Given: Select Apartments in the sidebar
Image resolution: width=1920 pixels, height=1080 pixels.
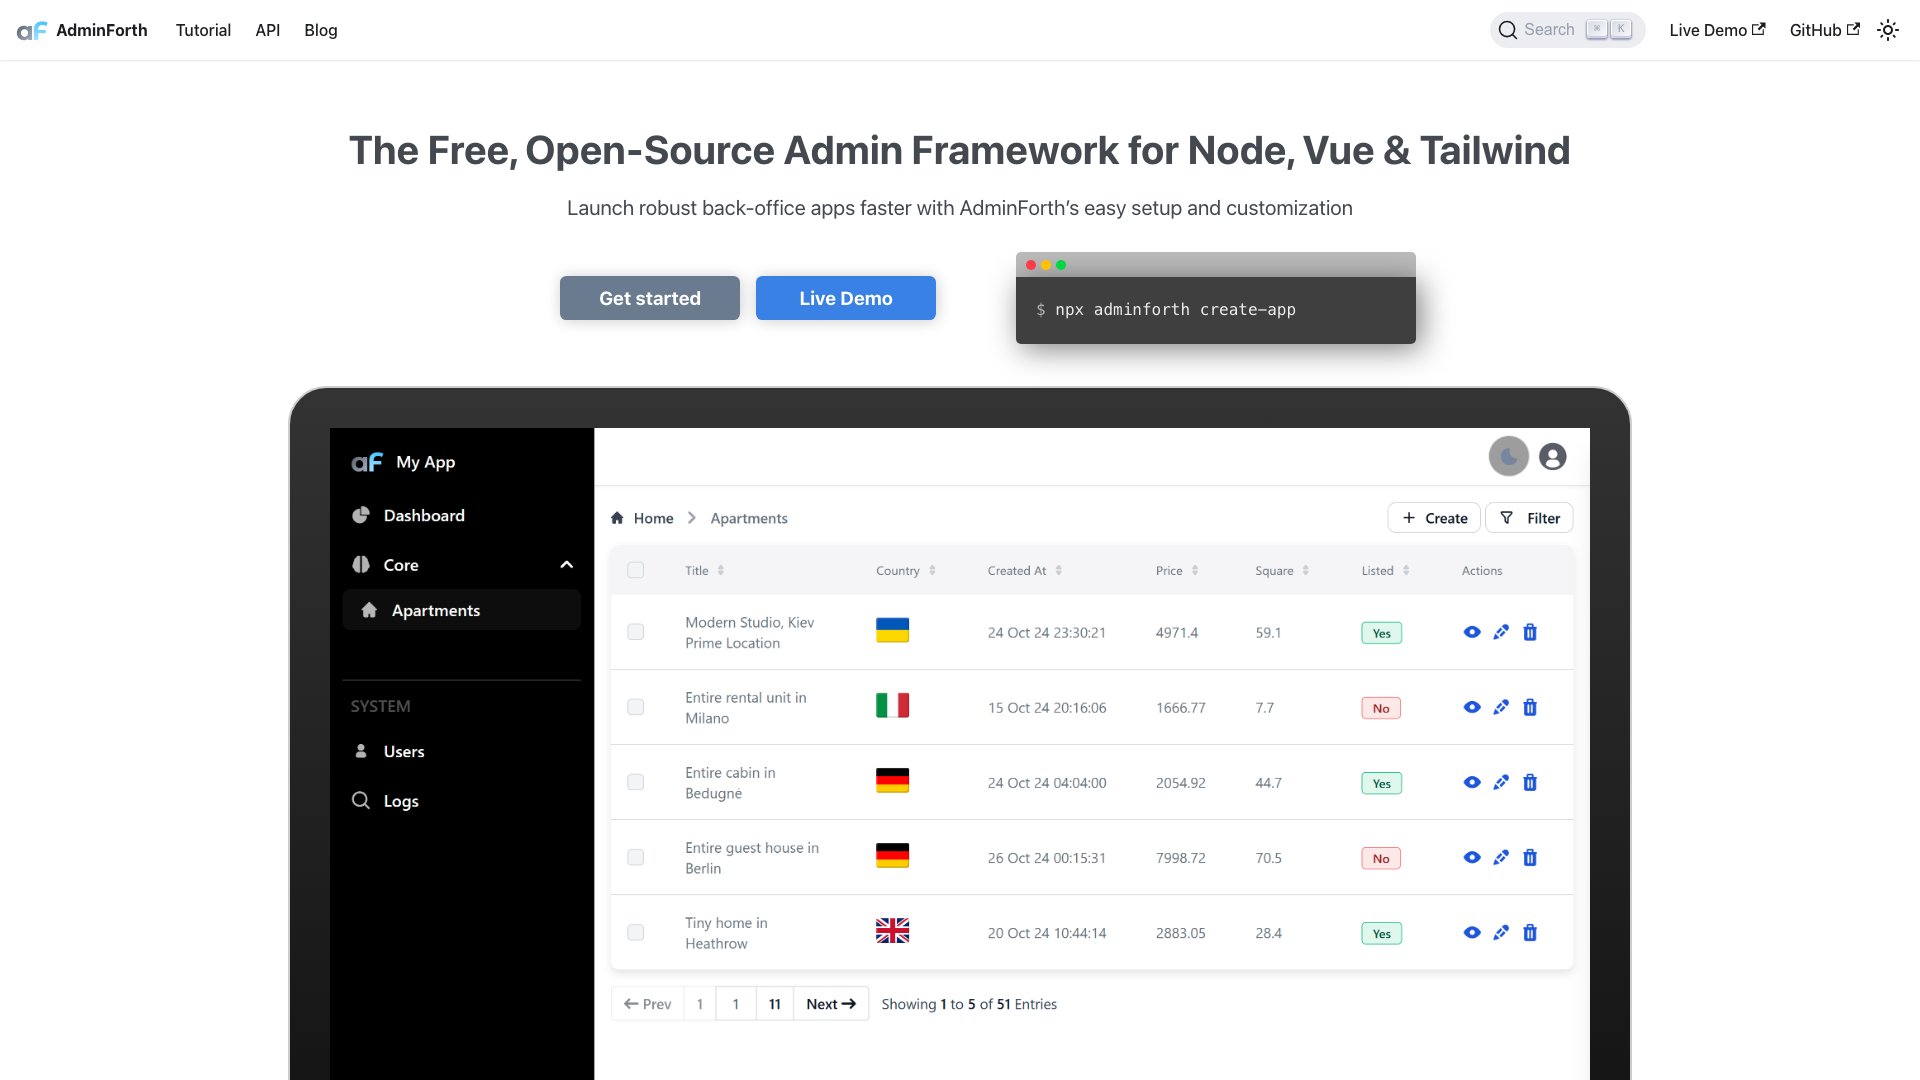Looking at the screenshot, I should click(435, 610).
